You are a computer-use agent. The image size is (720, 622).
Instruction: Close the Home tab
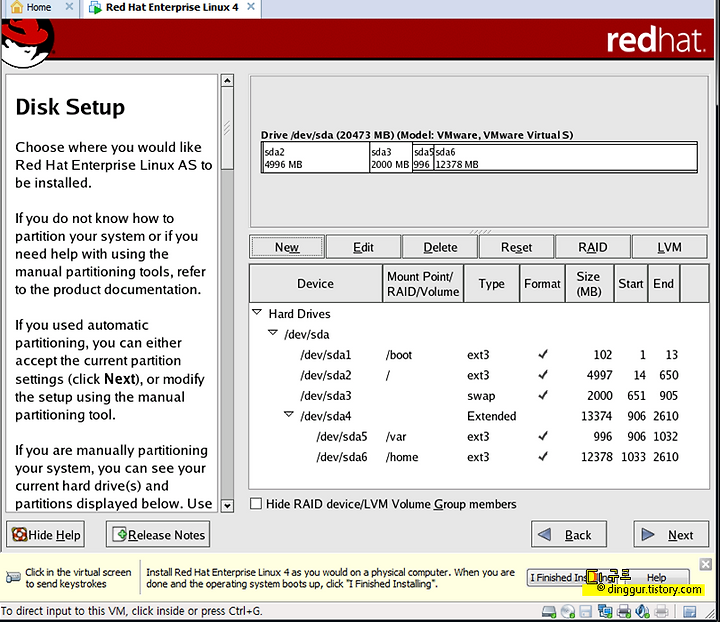point(69,7)
